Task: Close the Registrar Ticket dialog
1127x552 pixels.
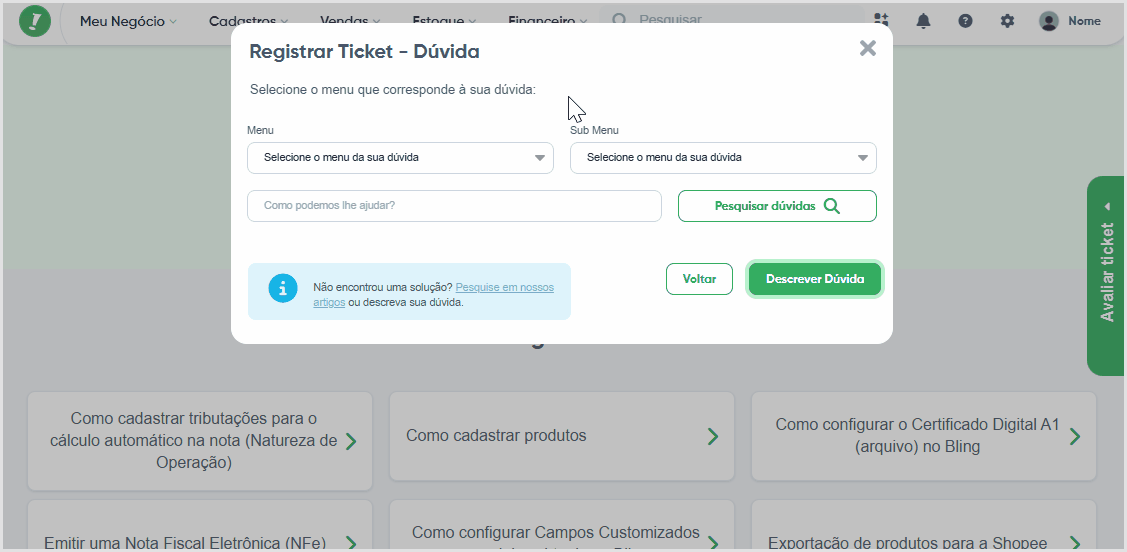Action: coord(868,48)
